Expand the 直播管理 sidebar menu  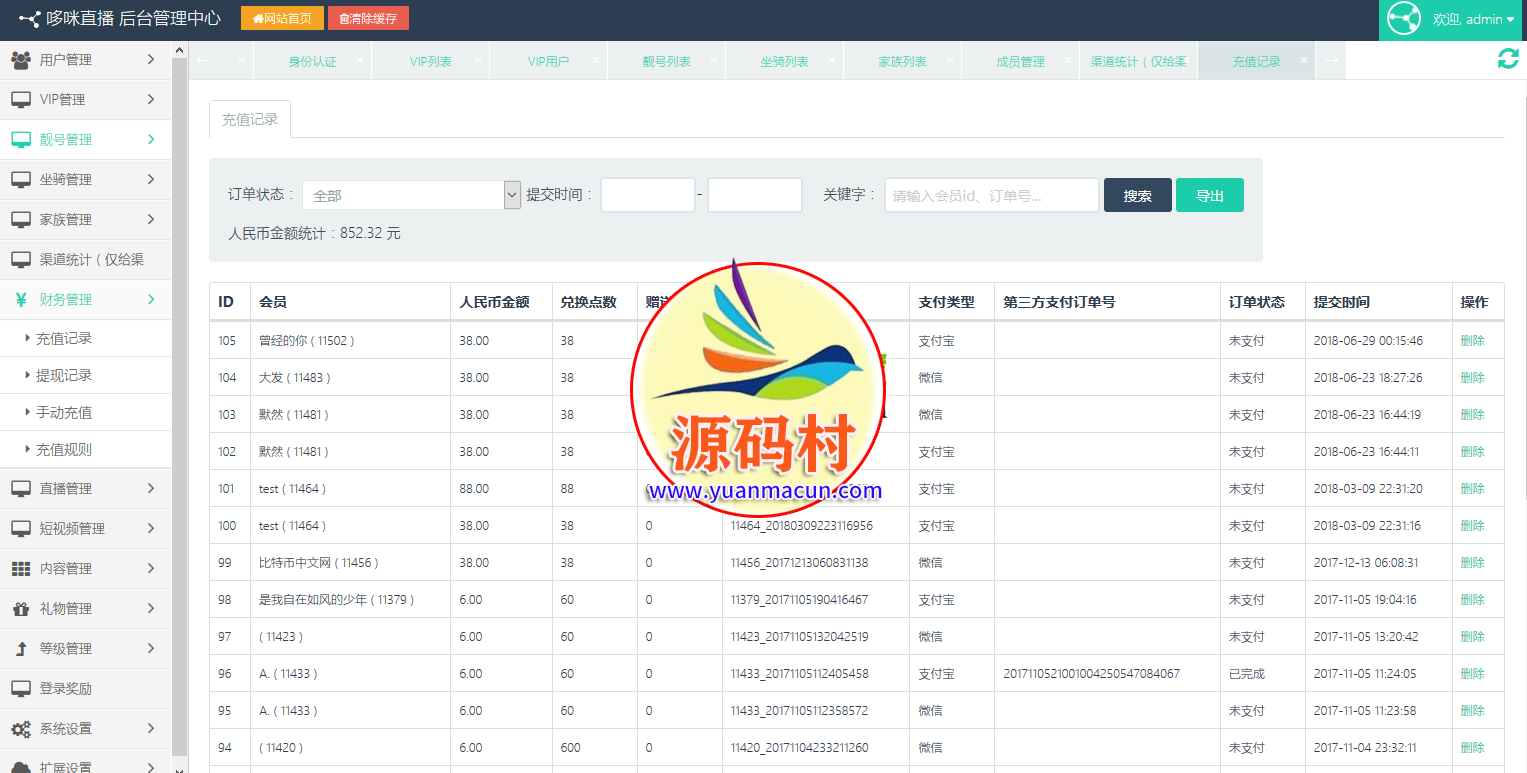click(x=85, y=488)
